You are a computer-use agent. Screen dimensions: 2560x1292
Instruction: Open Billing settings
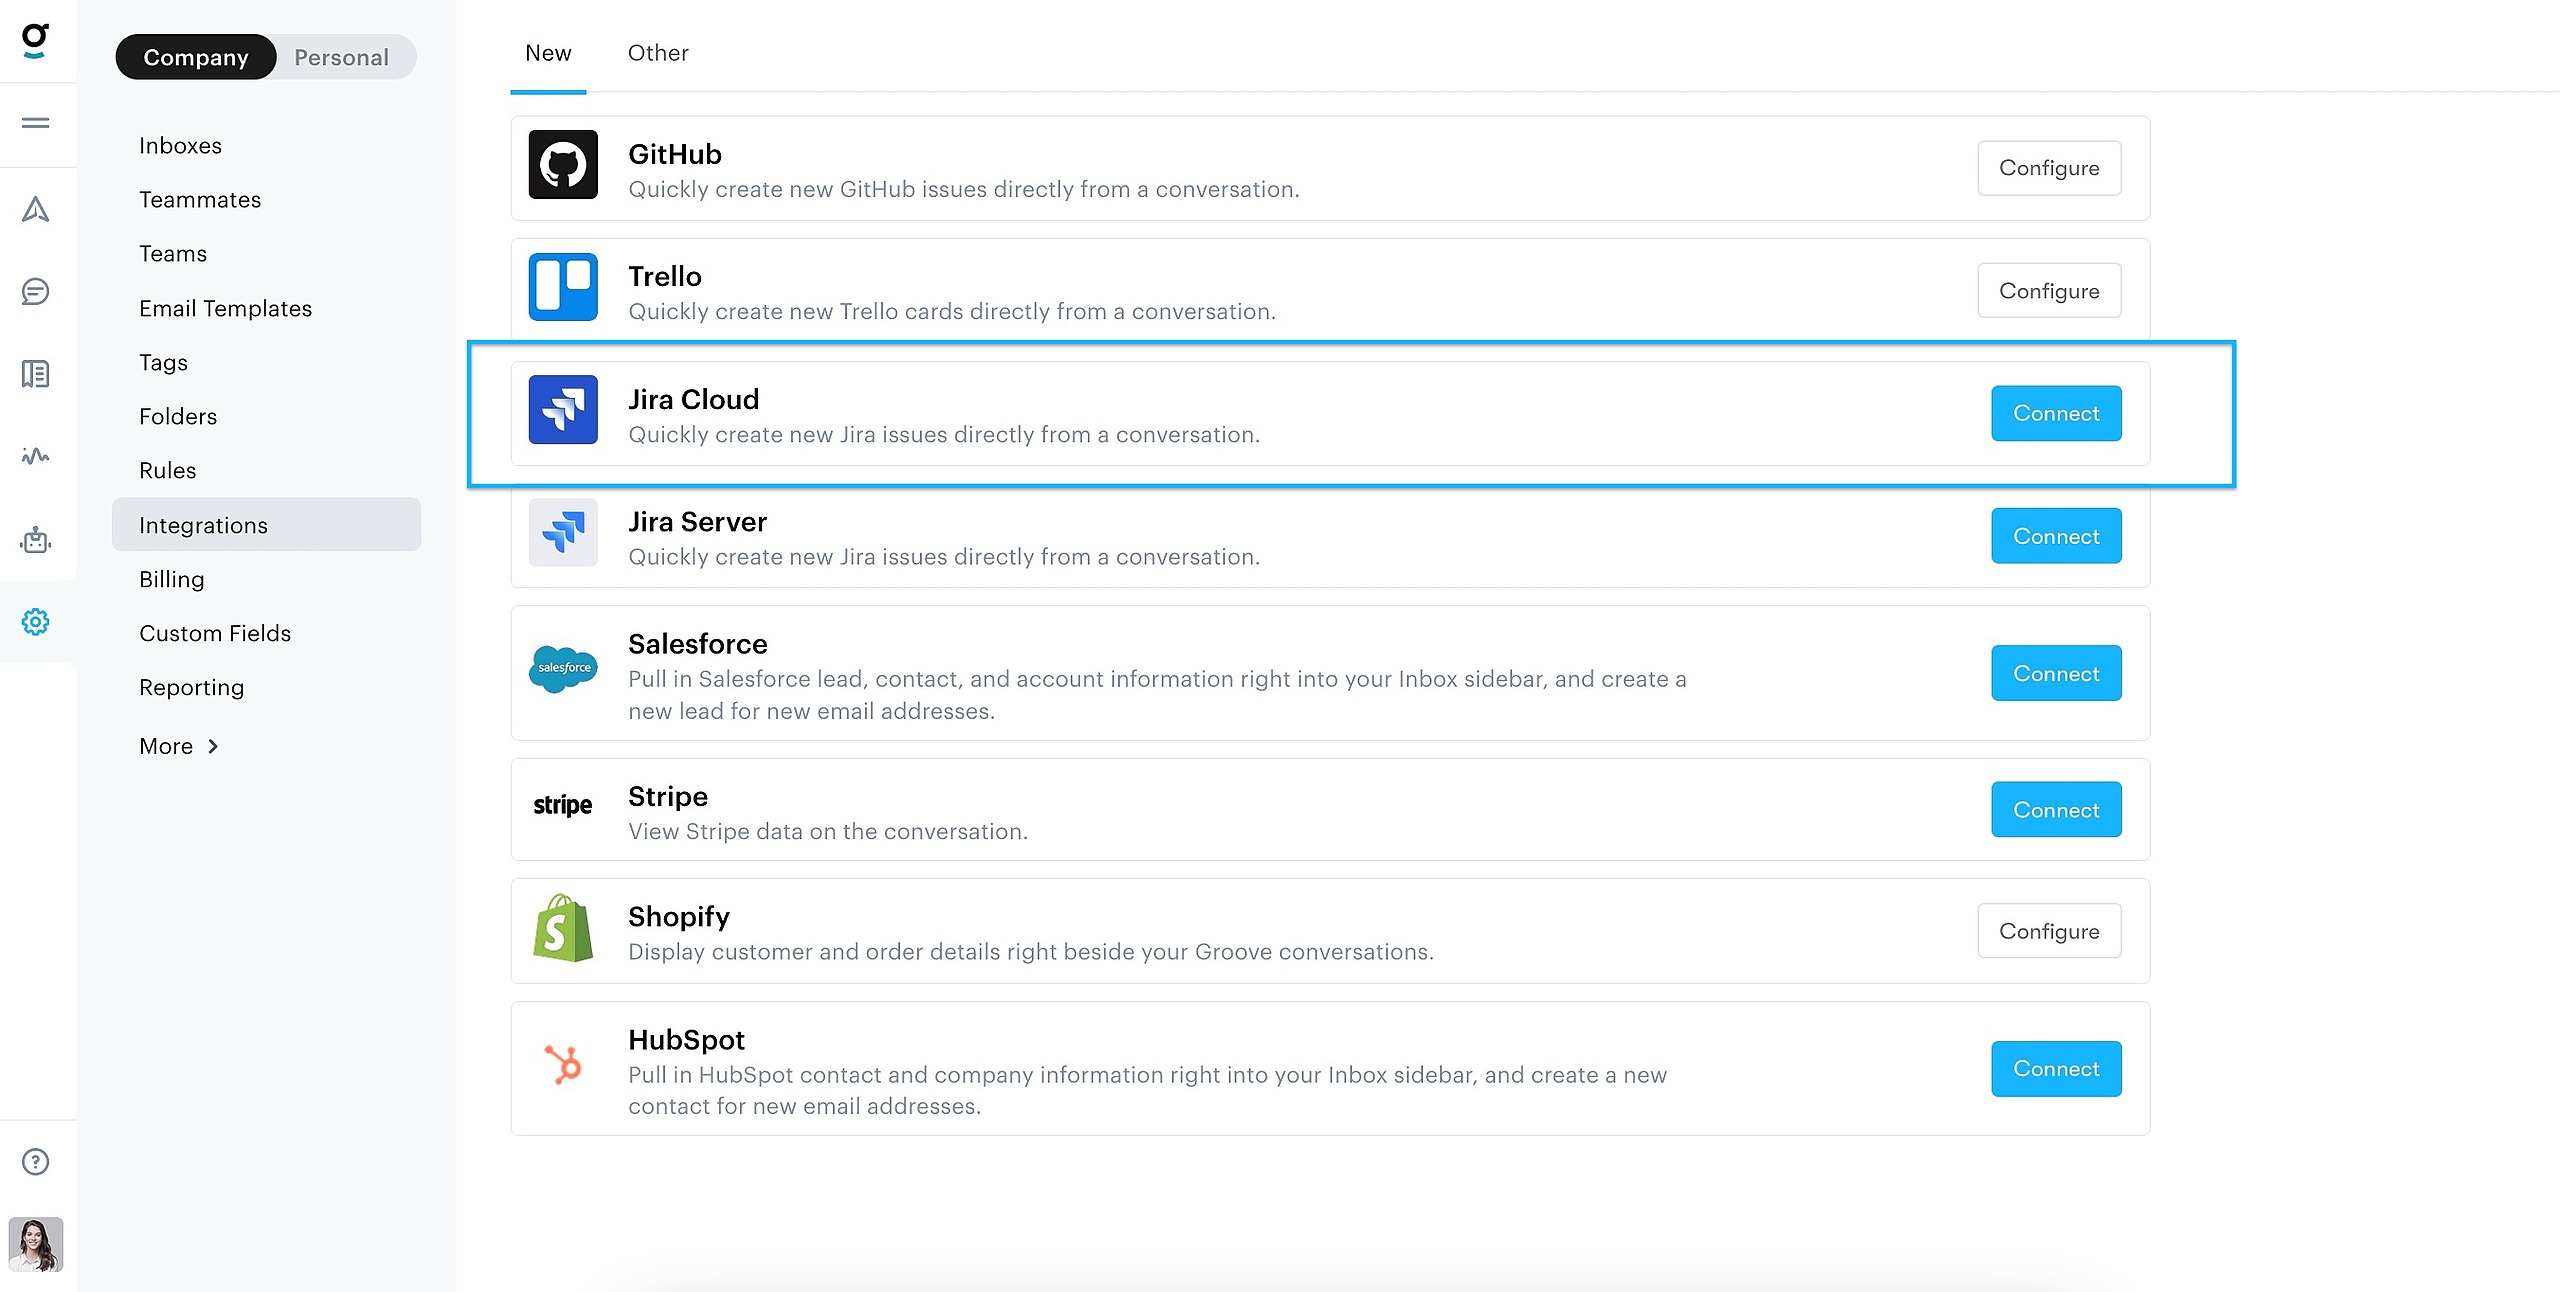(x=172, y=579)
